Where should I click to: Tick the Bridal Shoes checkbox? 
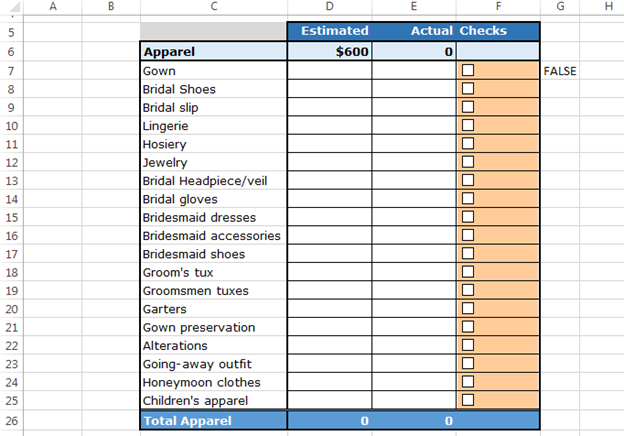point(468,88)
